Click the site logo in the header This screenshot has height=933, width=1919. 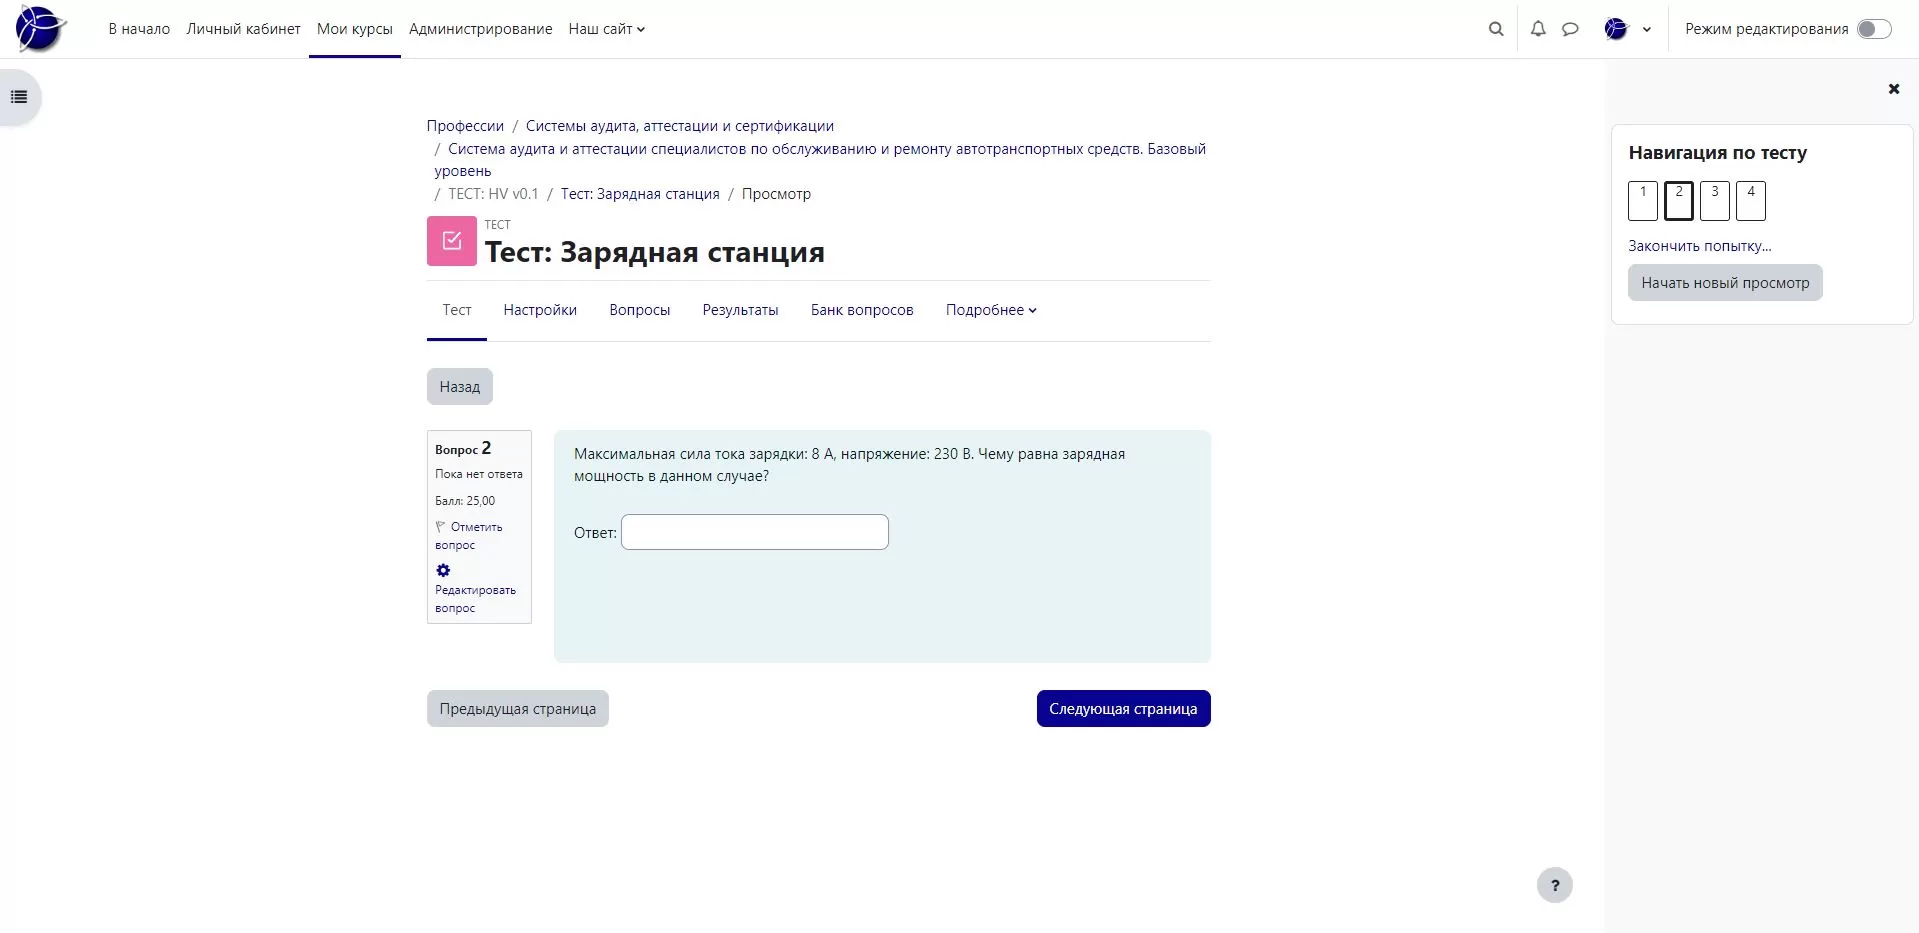click(41, 28)
